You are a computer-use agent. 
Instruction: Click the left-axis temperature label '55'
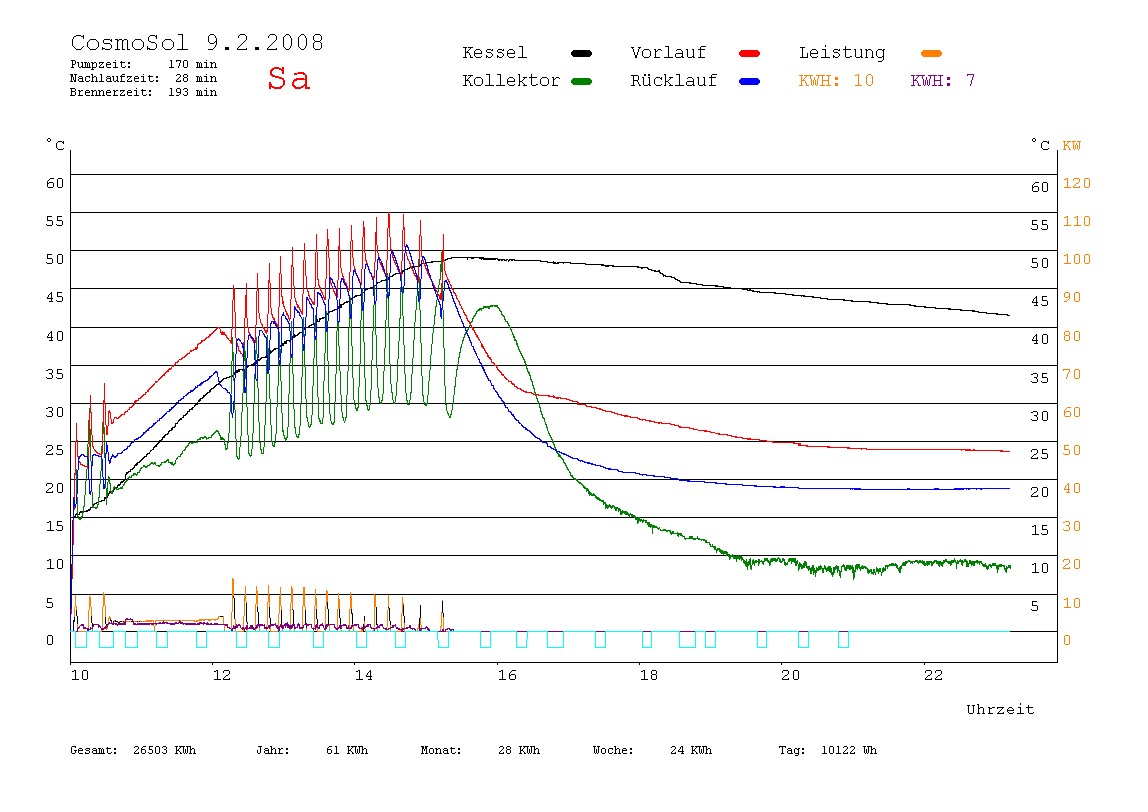(x=55, y=221)
